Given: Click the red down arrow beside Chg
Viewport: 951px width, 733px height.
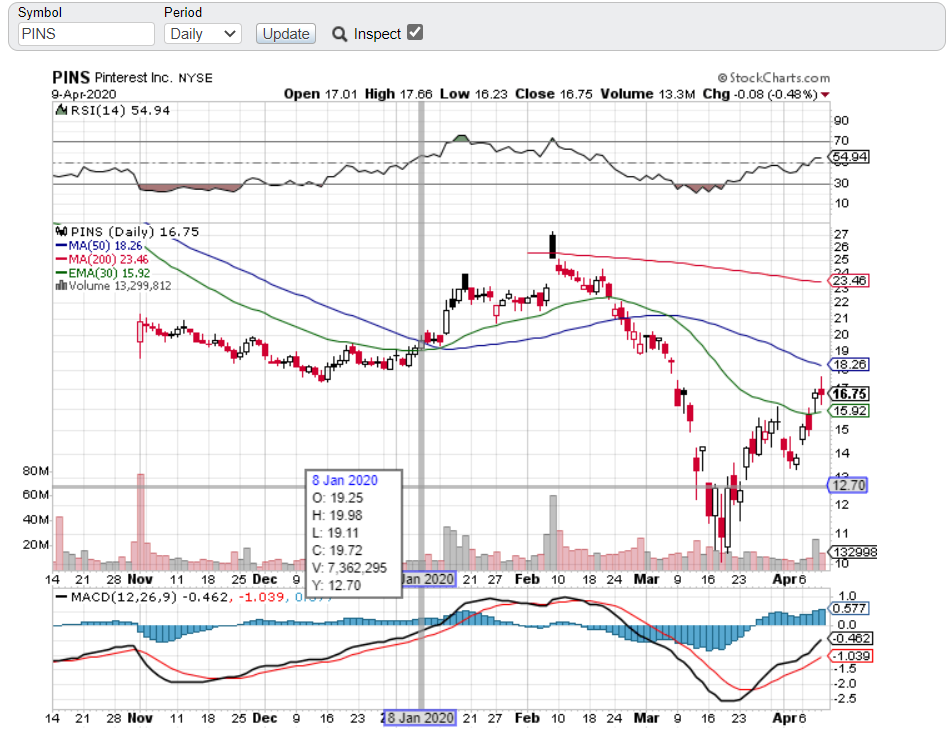Looking at the screenshot, I should pos(824,95).
